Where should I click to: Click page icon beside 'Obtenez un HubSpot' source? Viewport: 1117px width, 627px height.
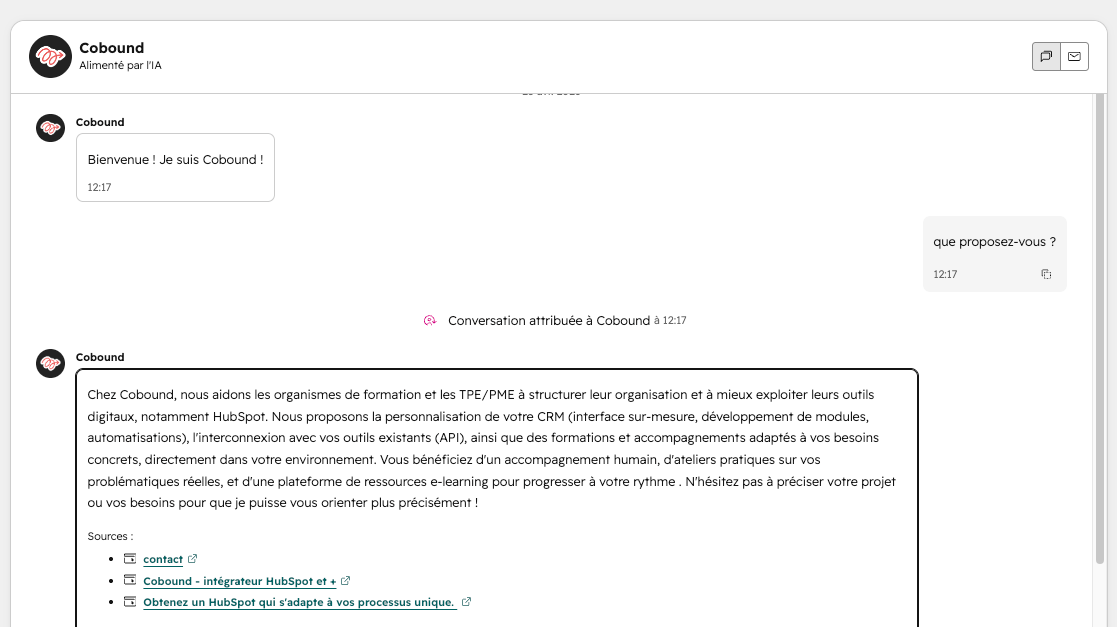tap(129, 602)
